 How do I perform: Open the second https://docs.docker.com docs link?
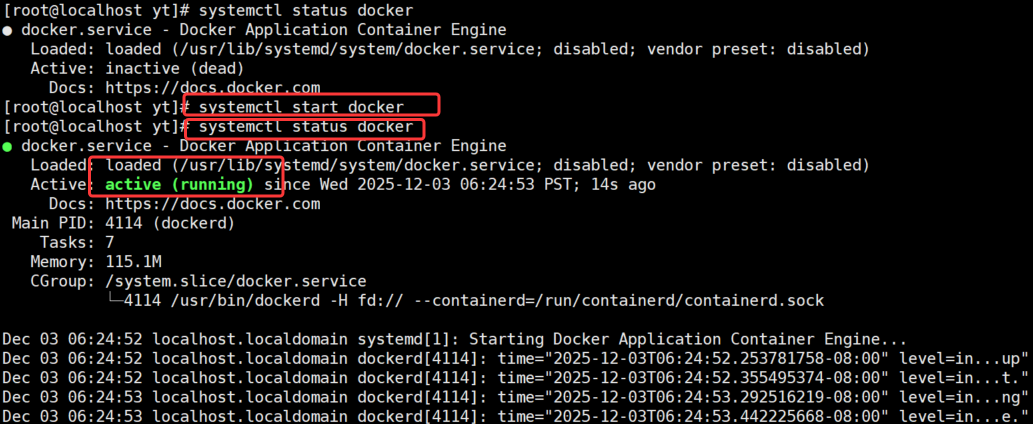213,204
